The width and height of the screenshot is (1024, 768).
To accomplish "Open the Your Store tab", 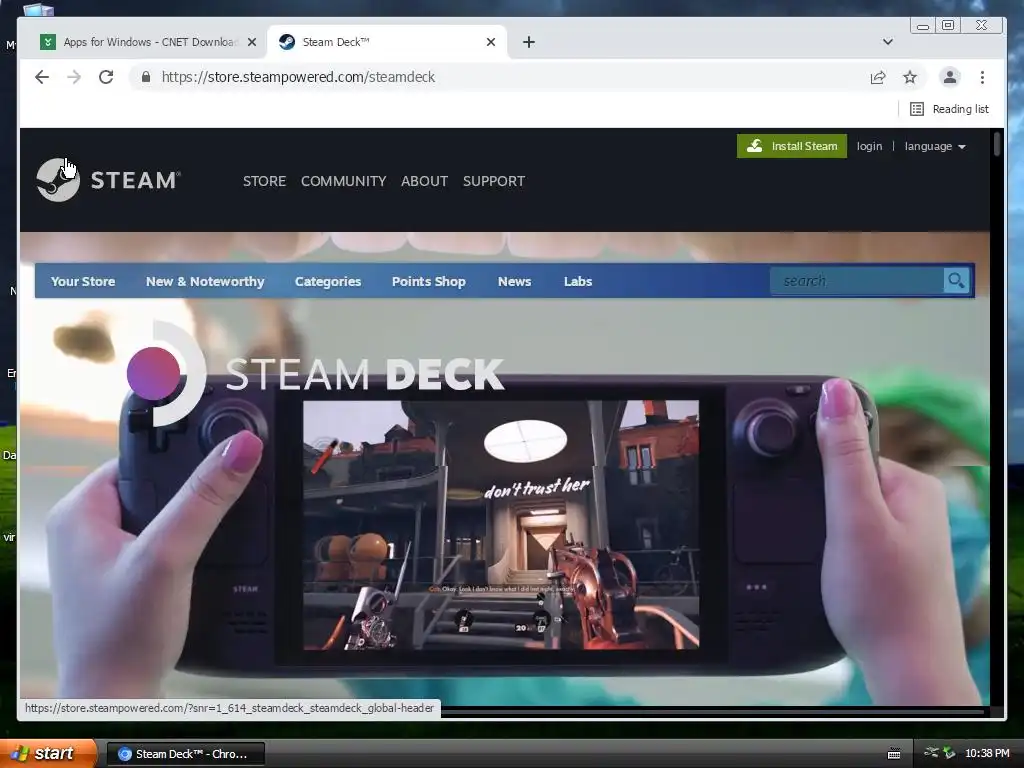I will [83, 281].
